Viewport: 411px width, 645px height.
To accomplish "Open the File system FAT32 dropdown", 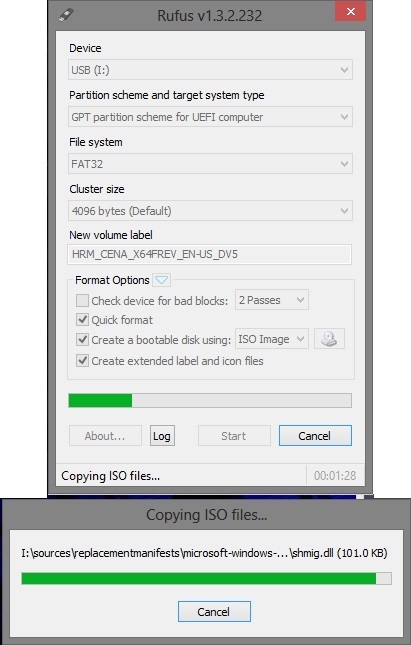I will (x=210, y=164).
